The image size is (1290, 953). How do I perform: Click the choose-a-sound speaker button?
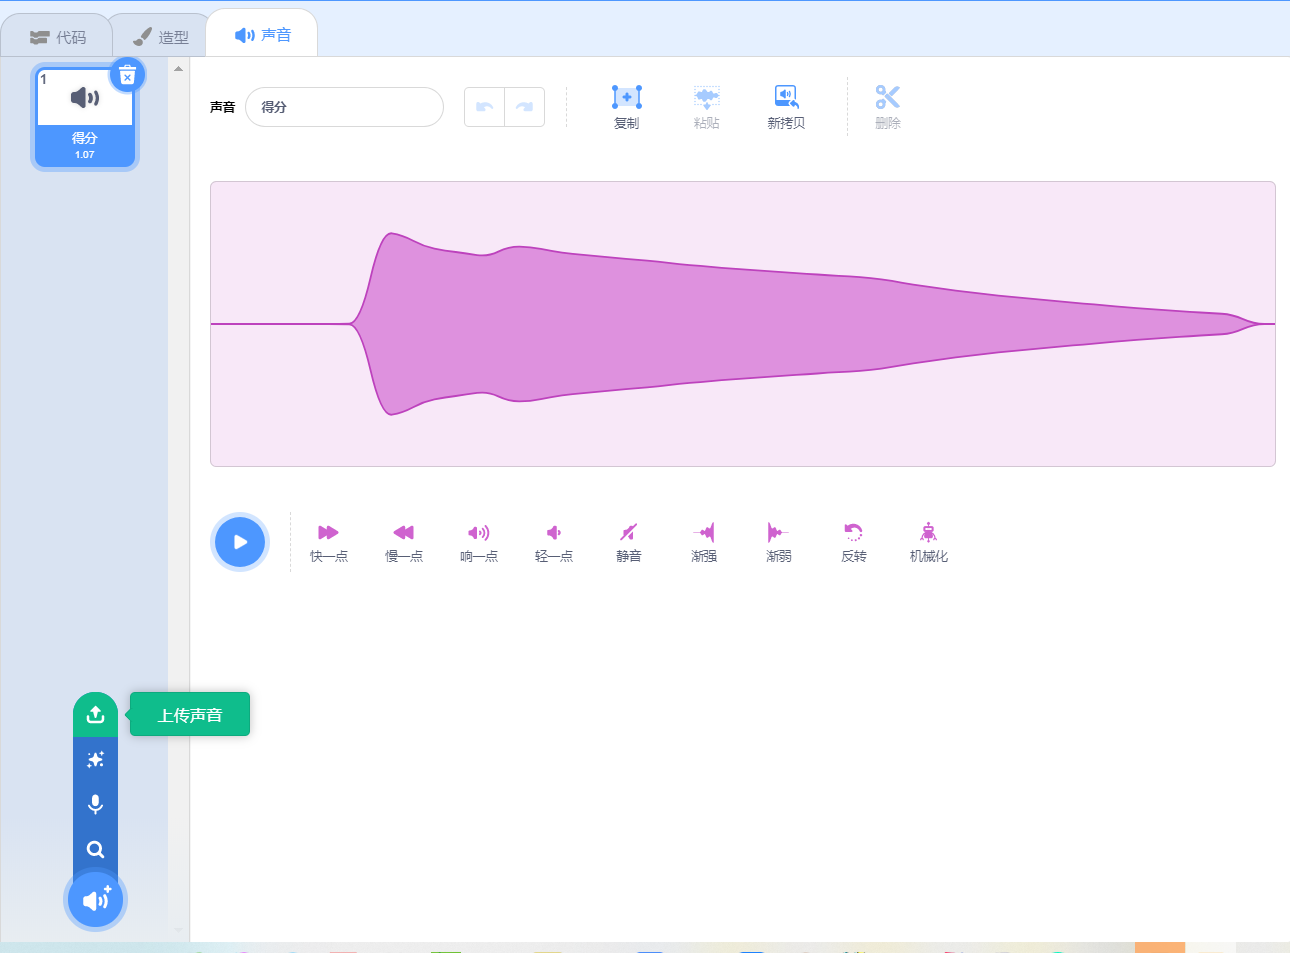(95, 900)
